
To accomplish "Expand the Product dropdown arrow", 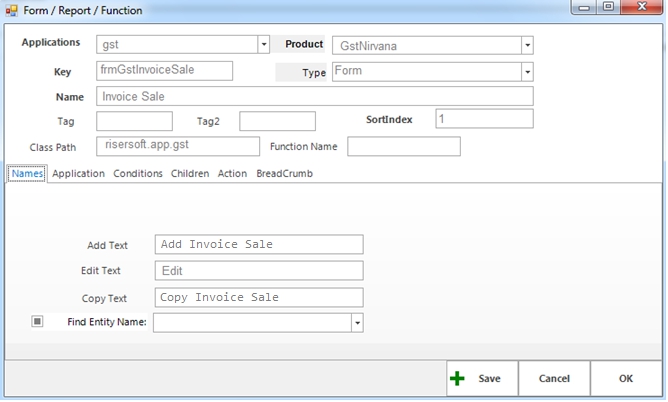I will tap(527, 45).
